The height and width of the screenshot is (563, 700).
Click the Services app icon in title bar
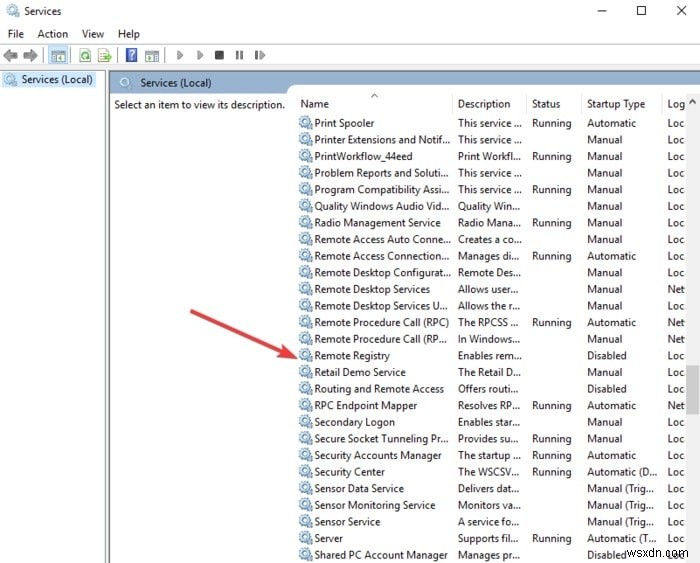click(x=12, y=11)
